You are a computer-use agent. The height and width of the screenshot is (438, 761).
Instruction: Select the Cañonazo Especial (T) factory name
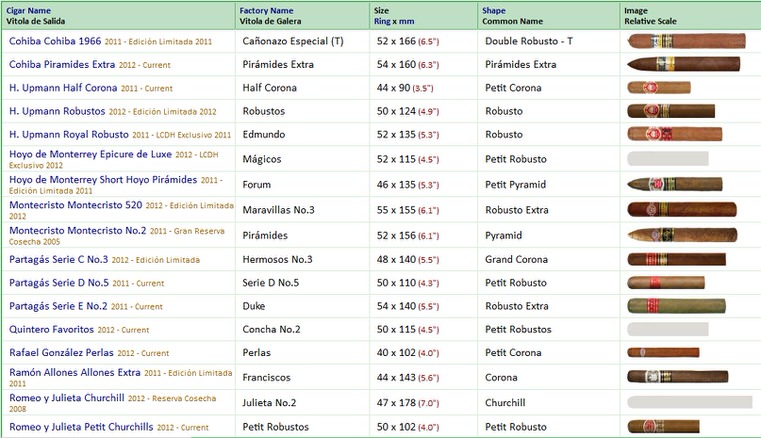(293, 41)
